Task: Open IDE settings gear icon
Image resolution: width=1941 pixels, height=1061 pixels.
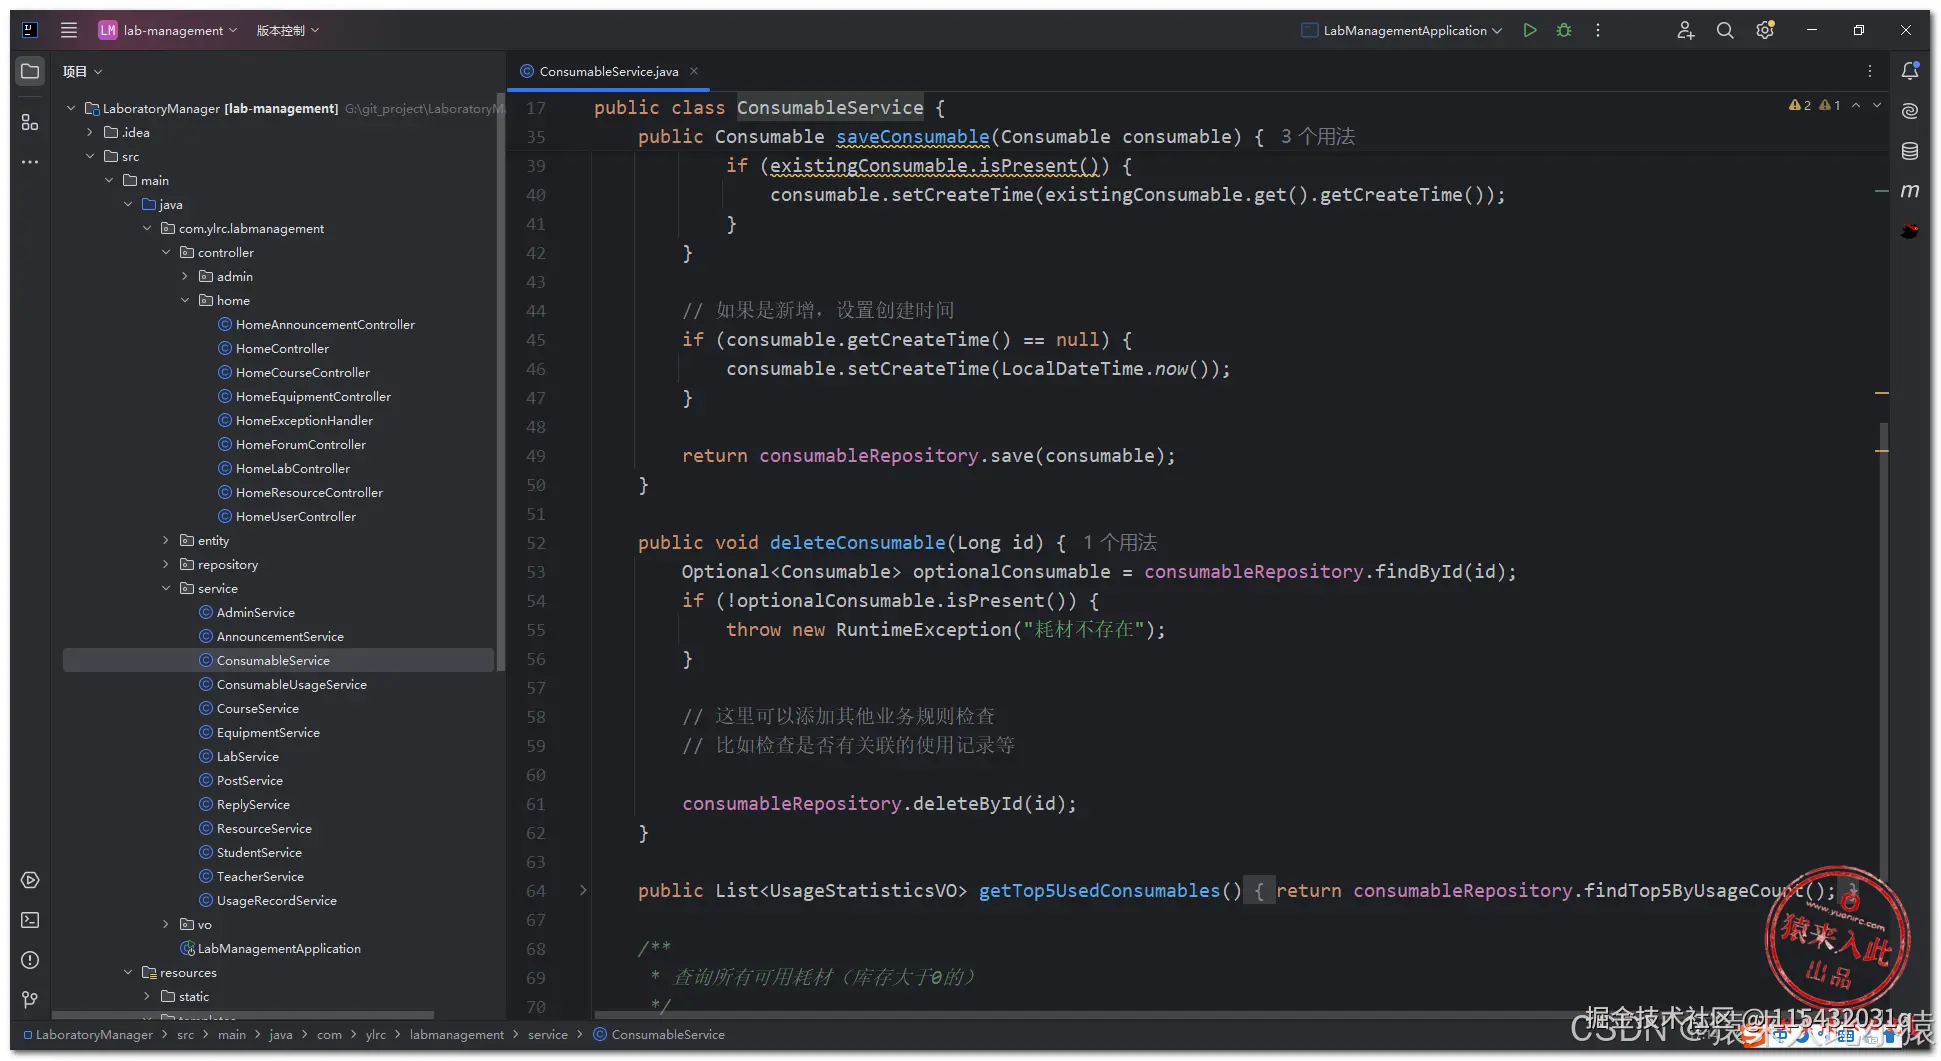Action: (1765, 30)
